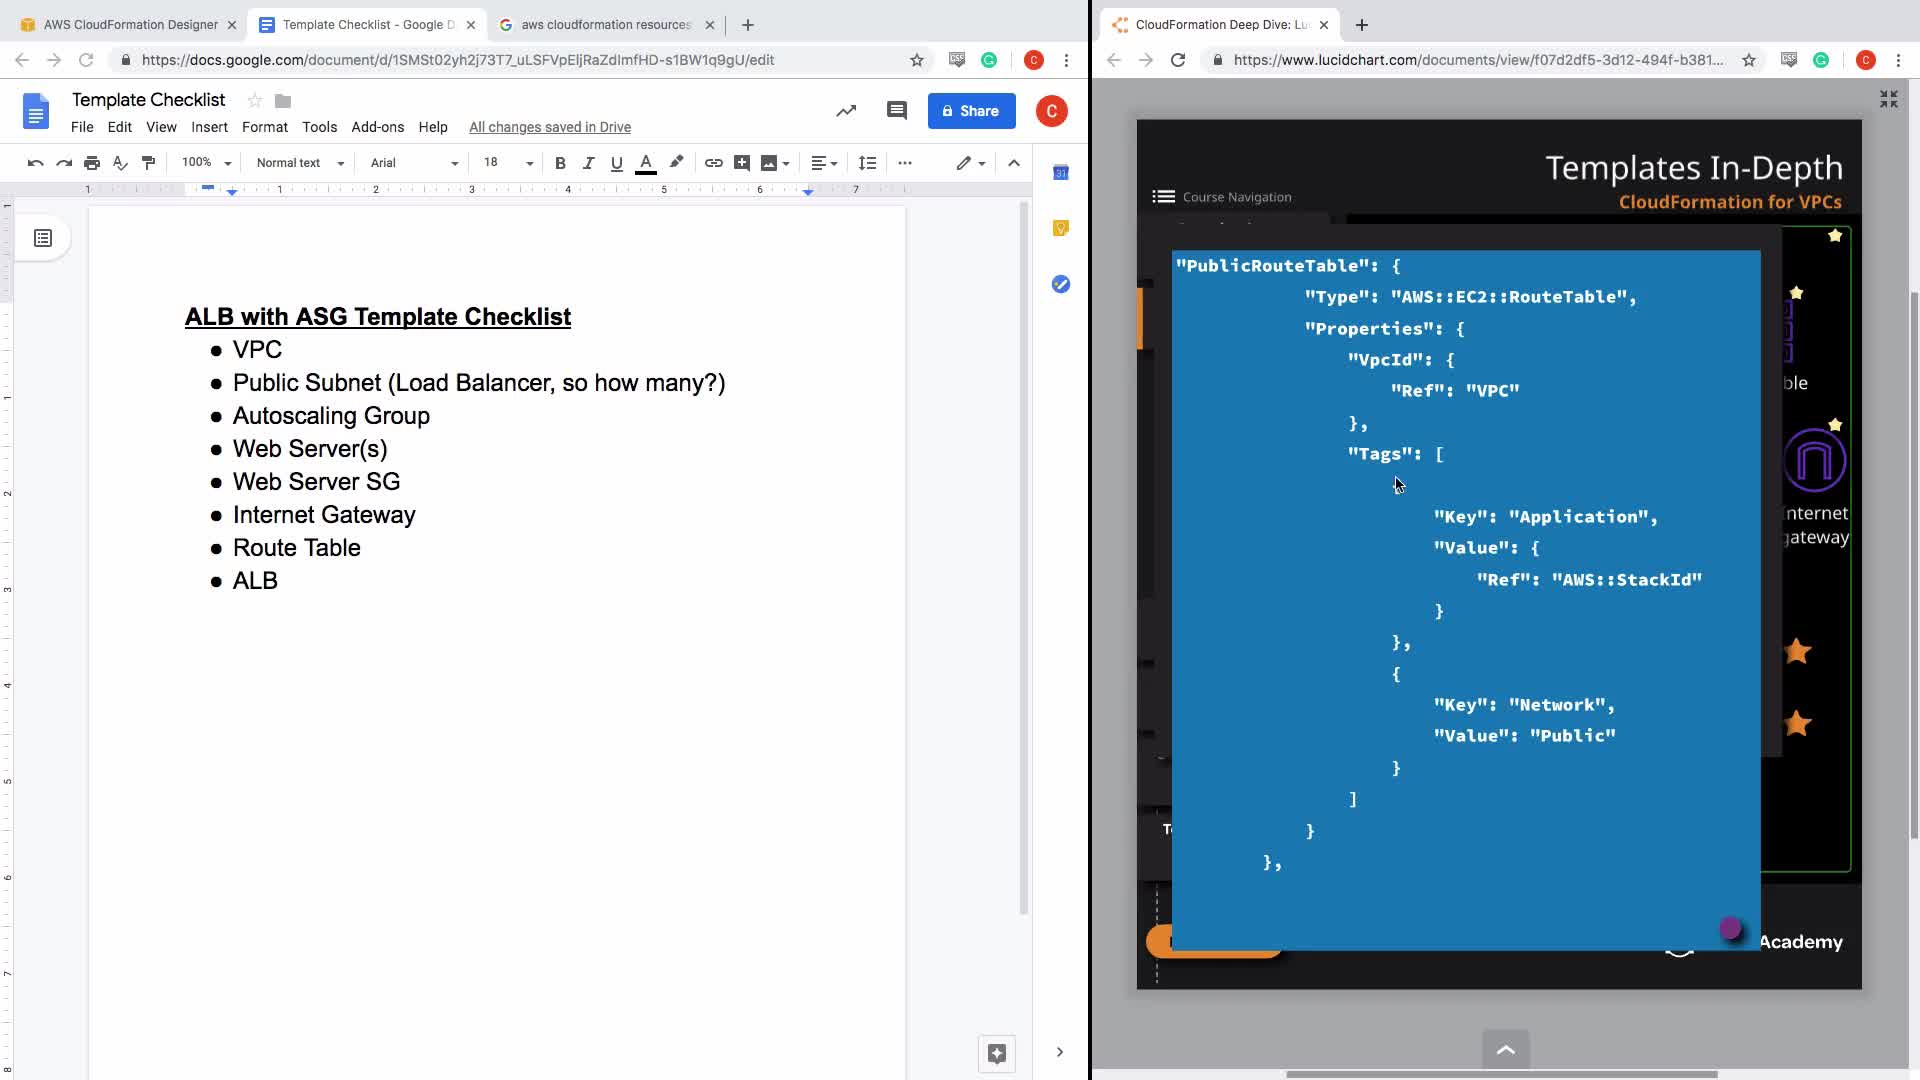Open the Arial font dropdown
The height and width of the screenshot is (1080, 1920).
(413, 163)
